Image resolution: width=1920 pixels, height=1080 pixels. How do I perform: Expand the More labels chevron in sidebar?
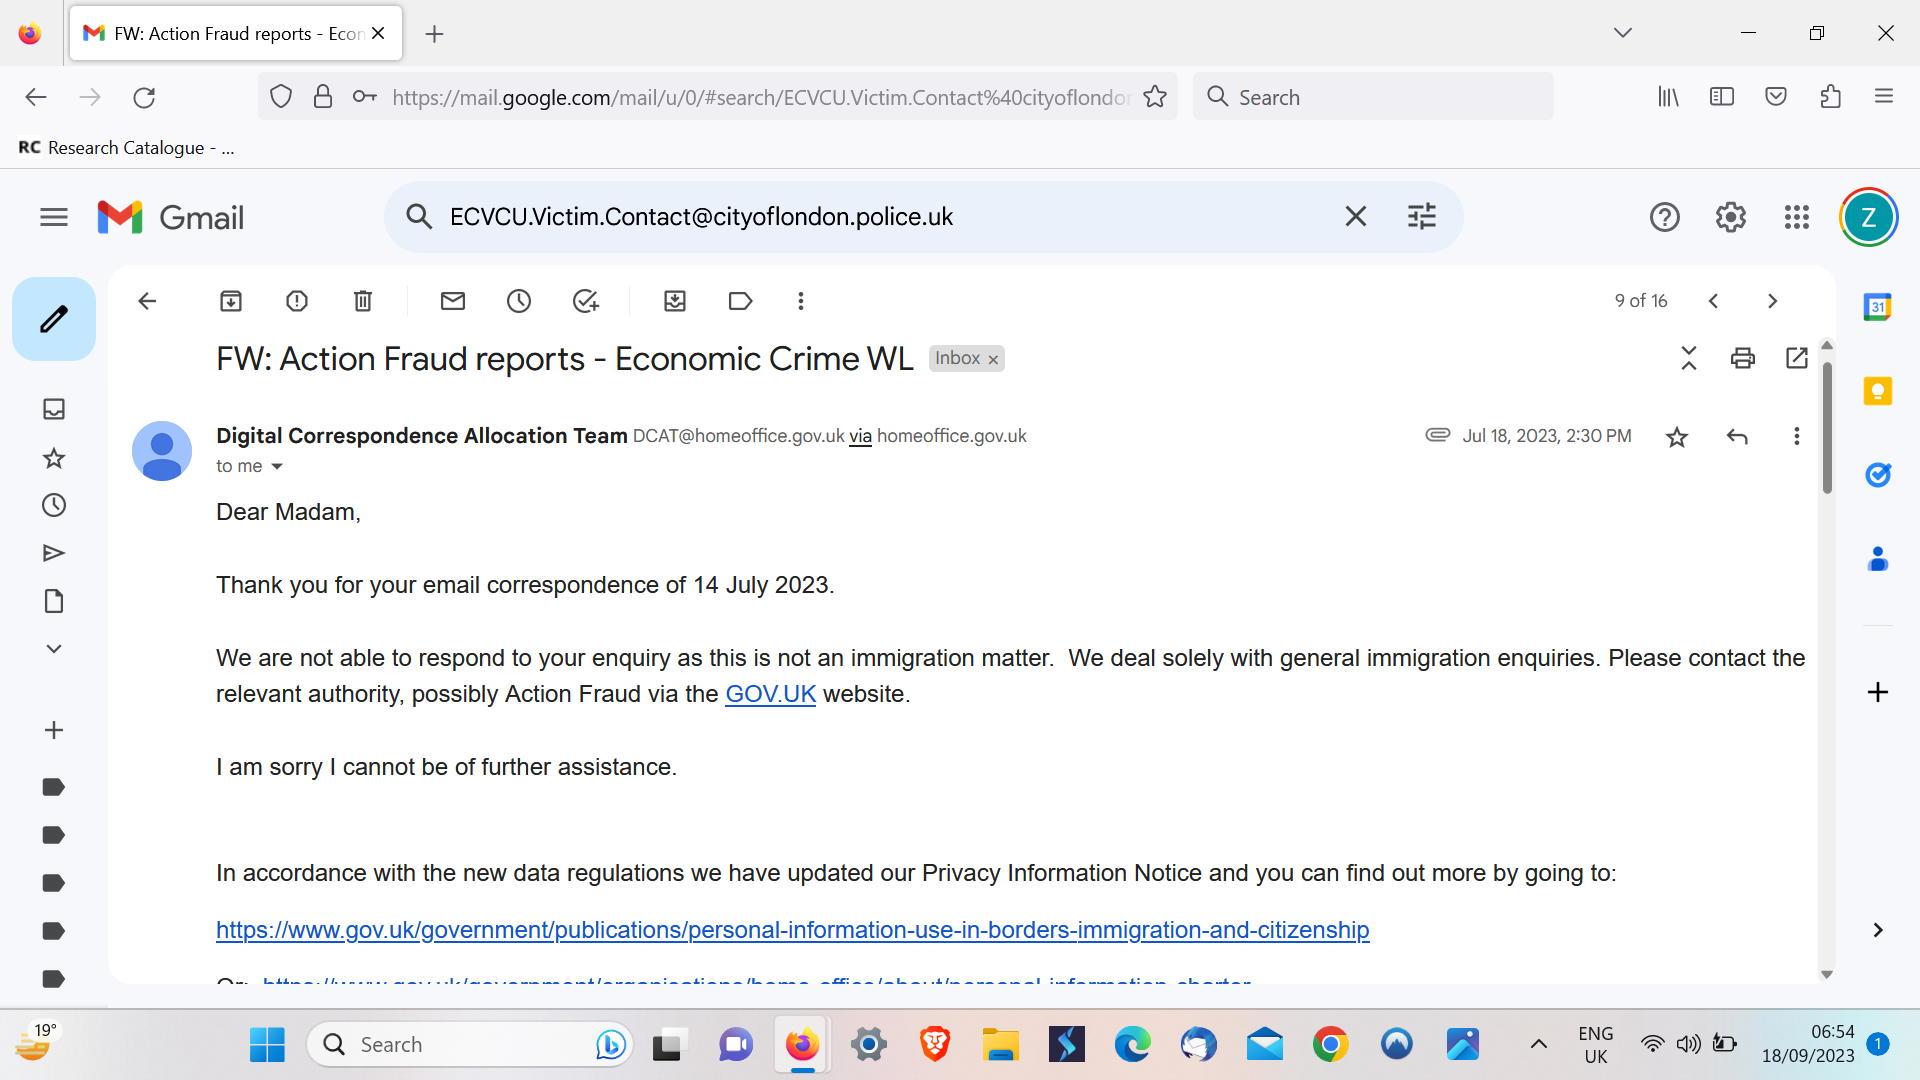[x=54, y=649]
